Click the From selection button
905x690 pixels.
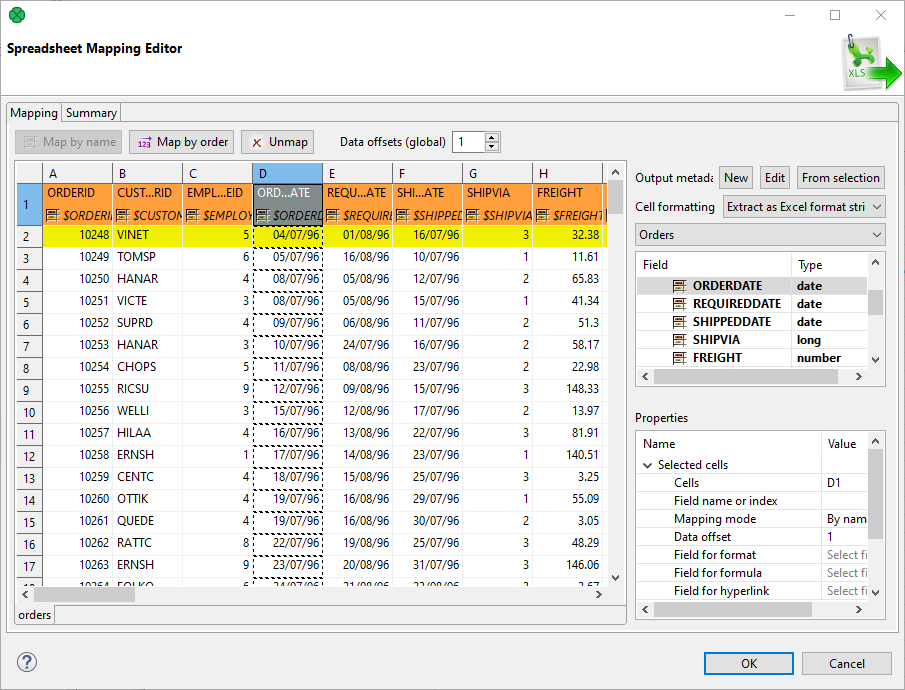(840, 177)
